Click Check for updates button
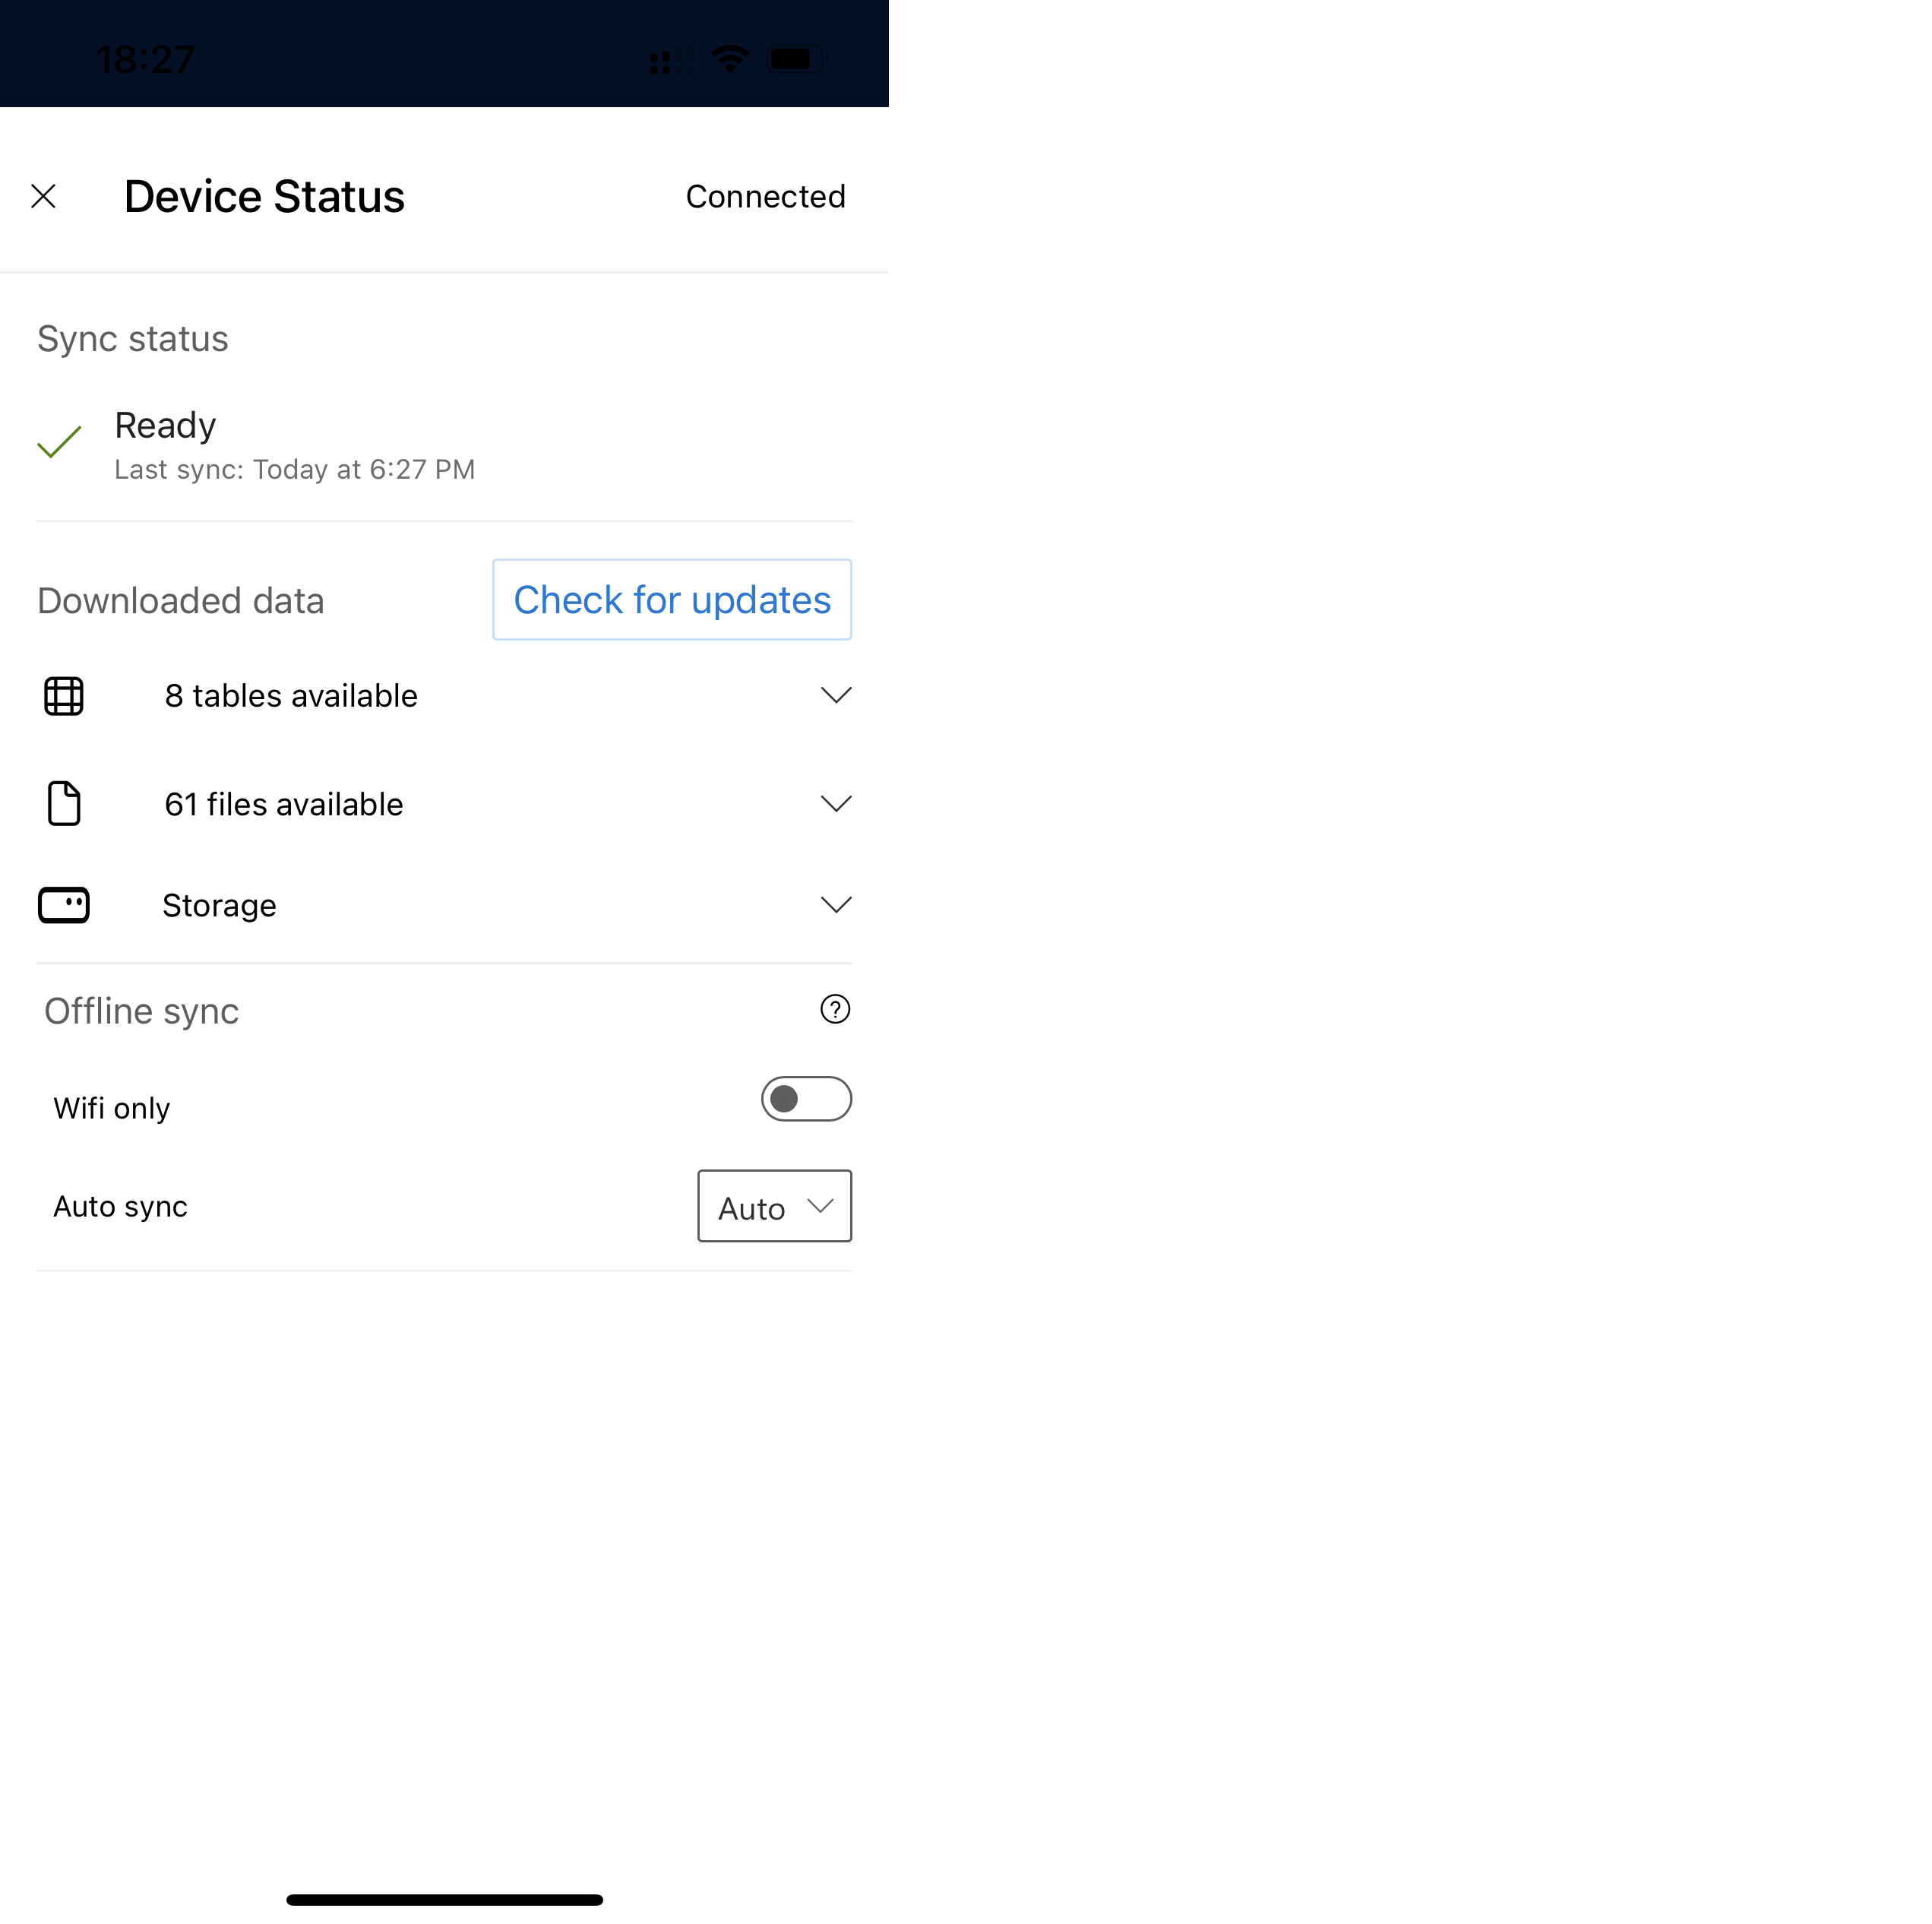The width and height of the screenshot is (1932, 1924). (x=671, y=599)
